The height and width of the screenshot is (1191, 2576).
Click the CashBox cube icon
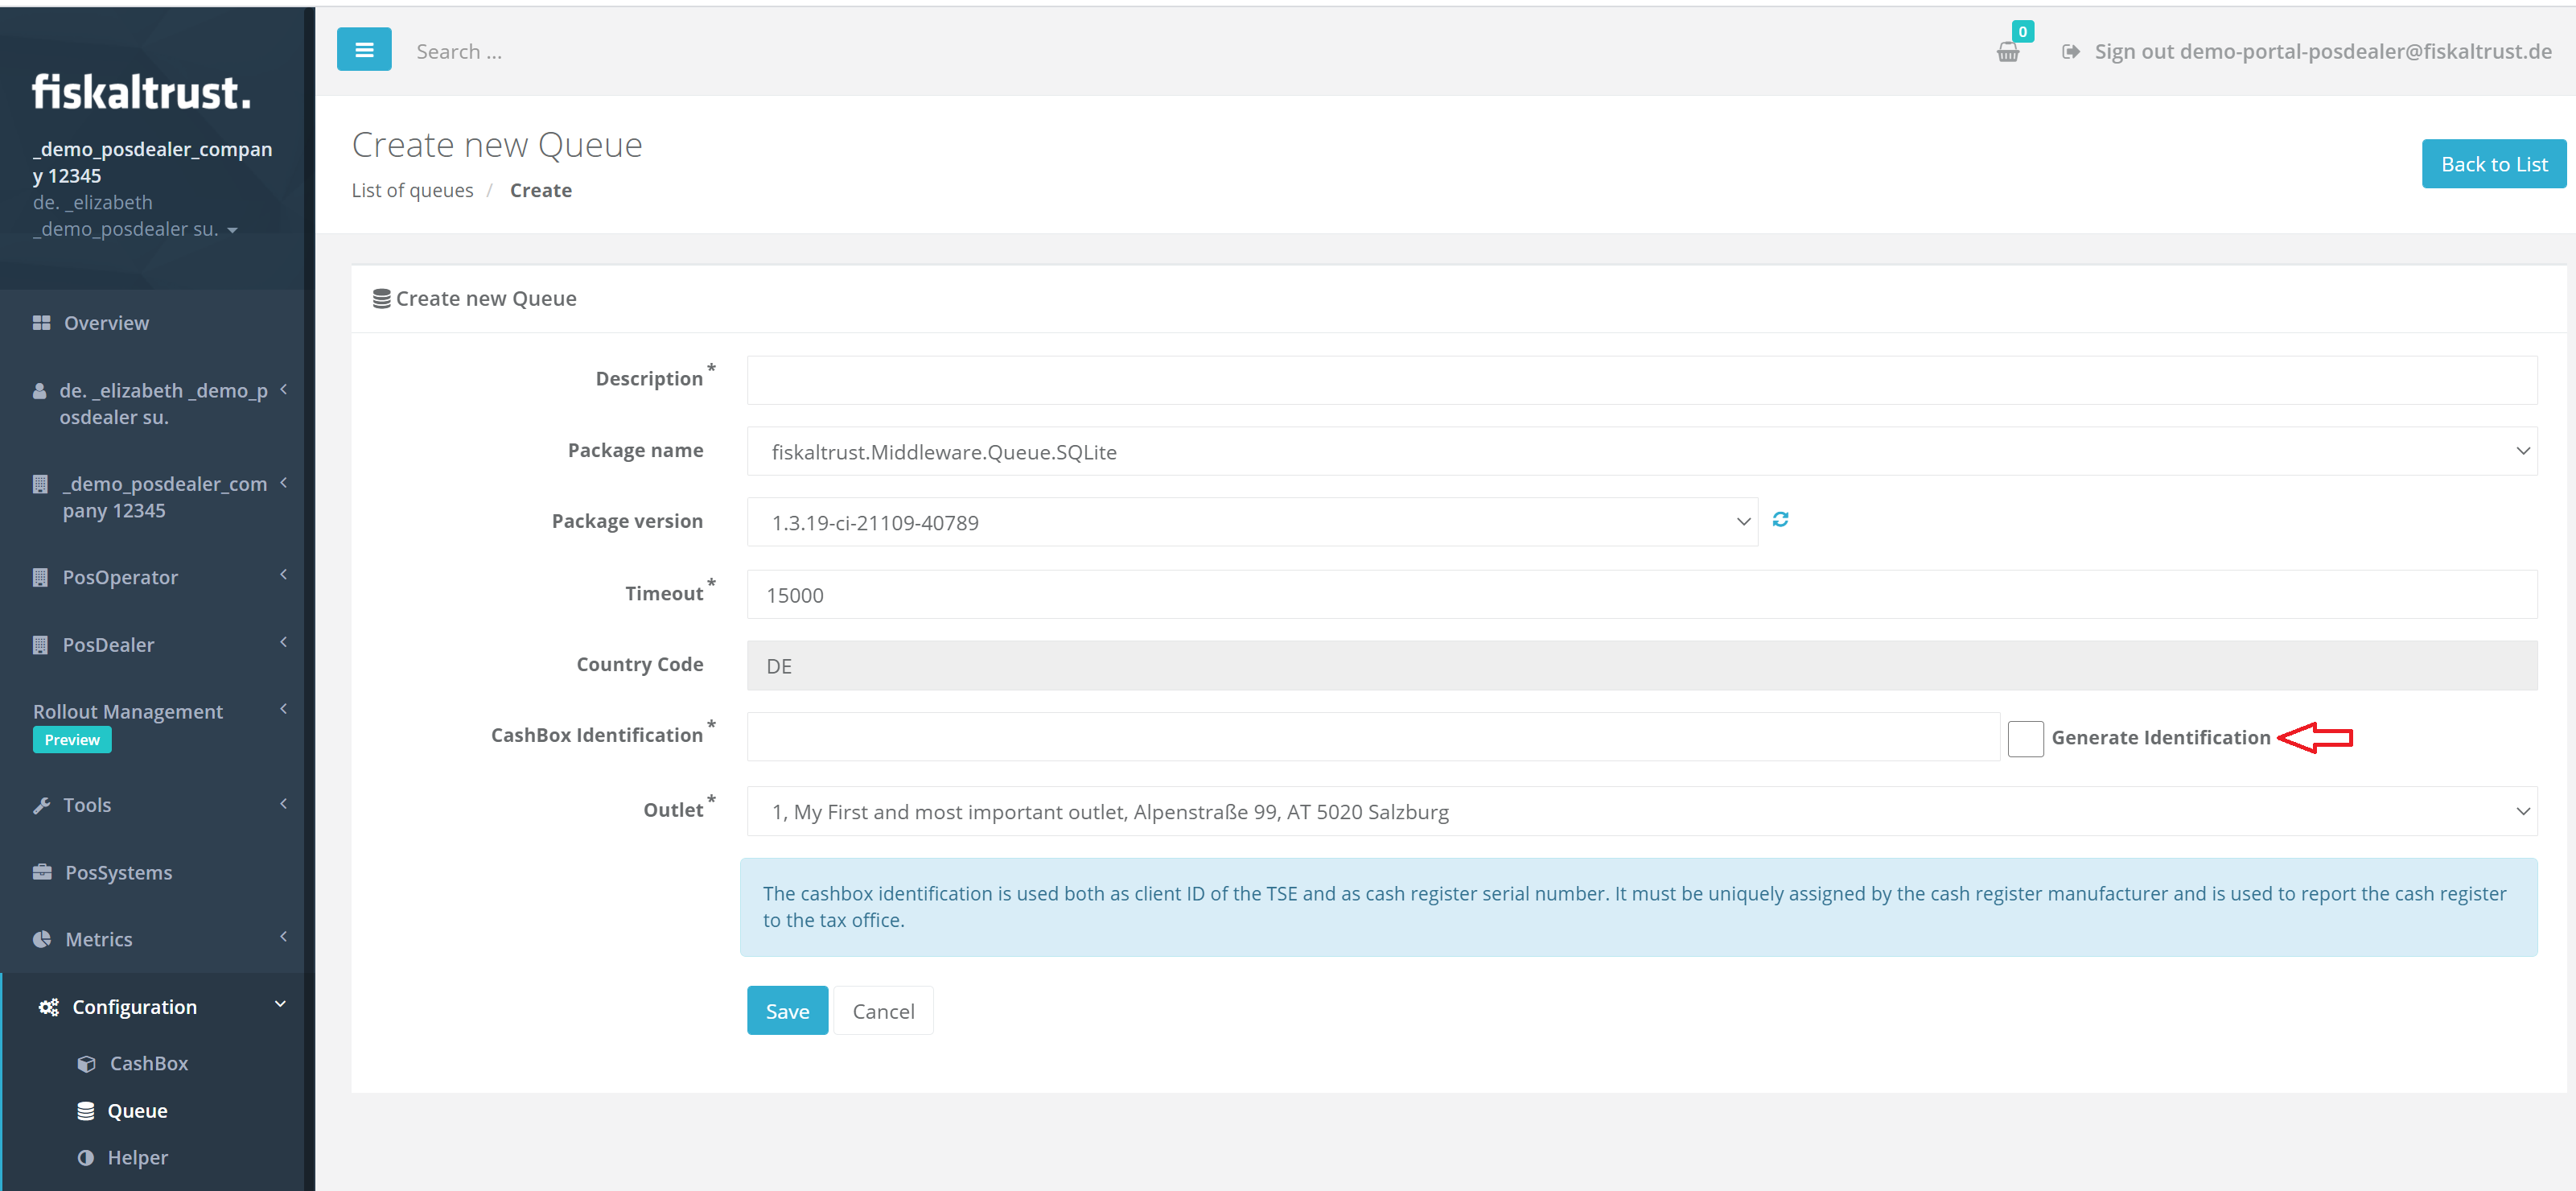click(x=87, y=1064)
